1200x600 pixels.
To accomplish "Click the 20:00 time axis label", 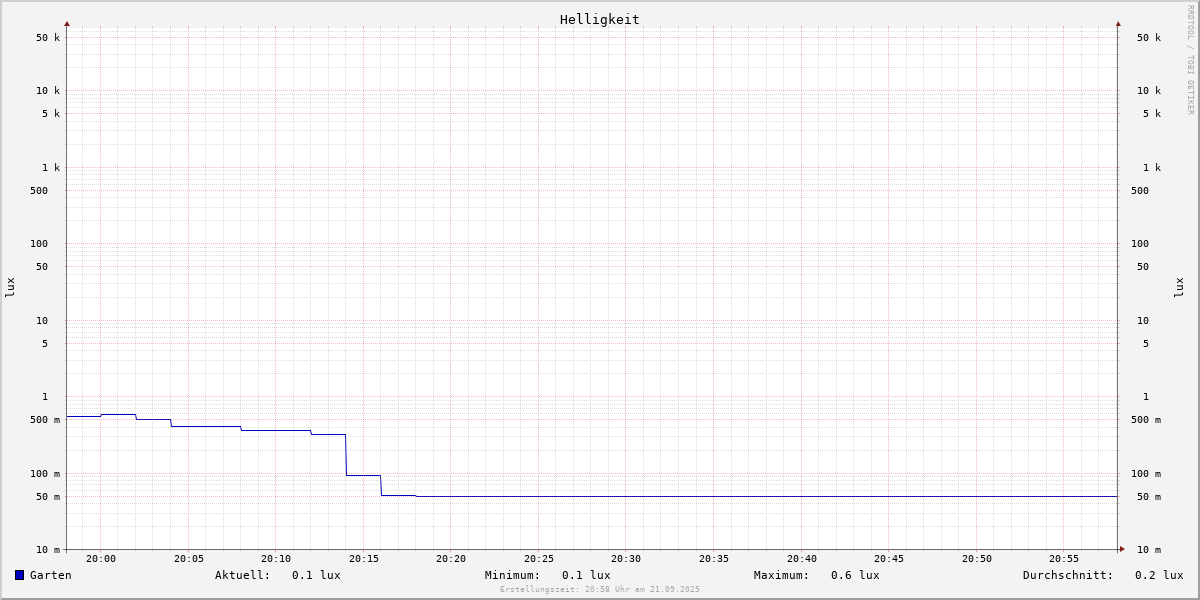I will pyautogui.click(x=101, y=559).
